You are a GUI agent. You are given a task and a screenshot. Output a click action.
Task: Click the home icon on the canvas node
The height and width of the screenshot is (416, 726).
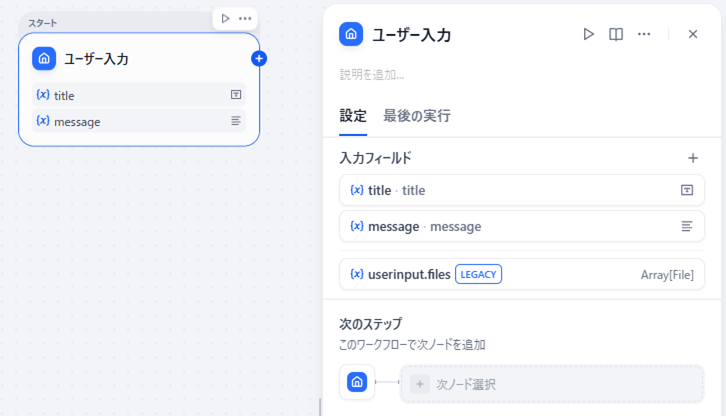pyautogui.click(x=44, y=59)
